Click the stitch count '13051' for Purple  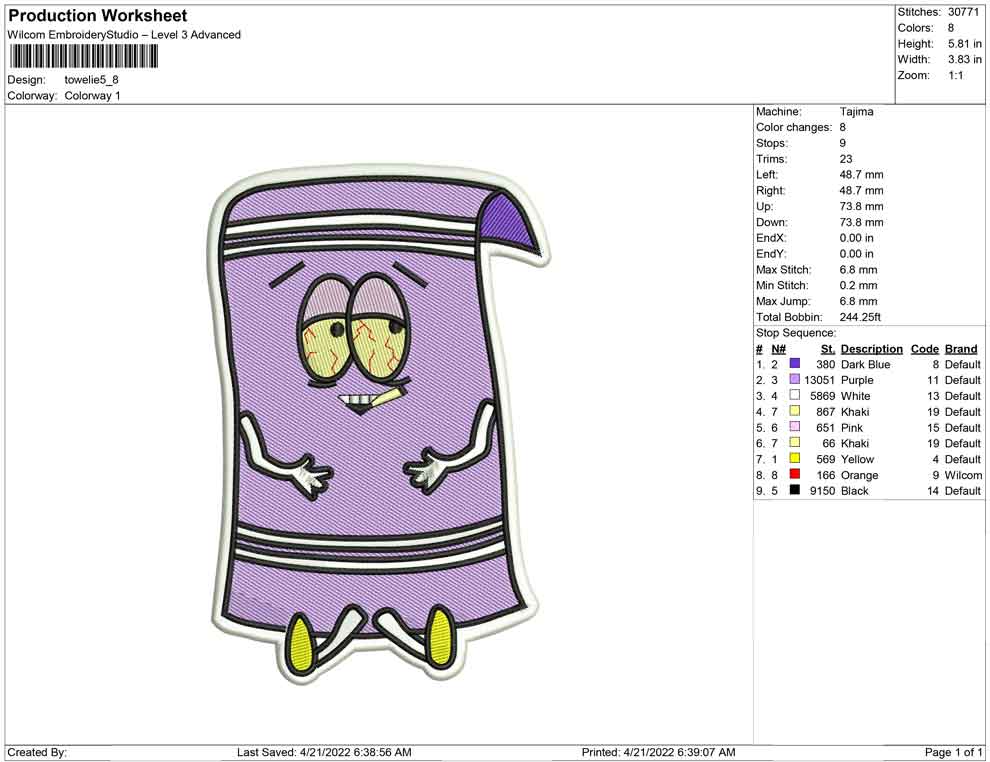(820, 380)
